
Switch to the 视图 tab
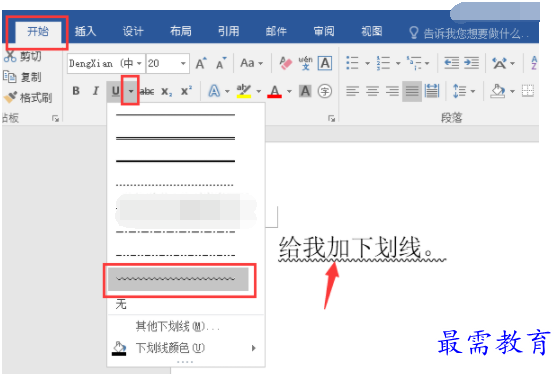[x=372, y=31]
